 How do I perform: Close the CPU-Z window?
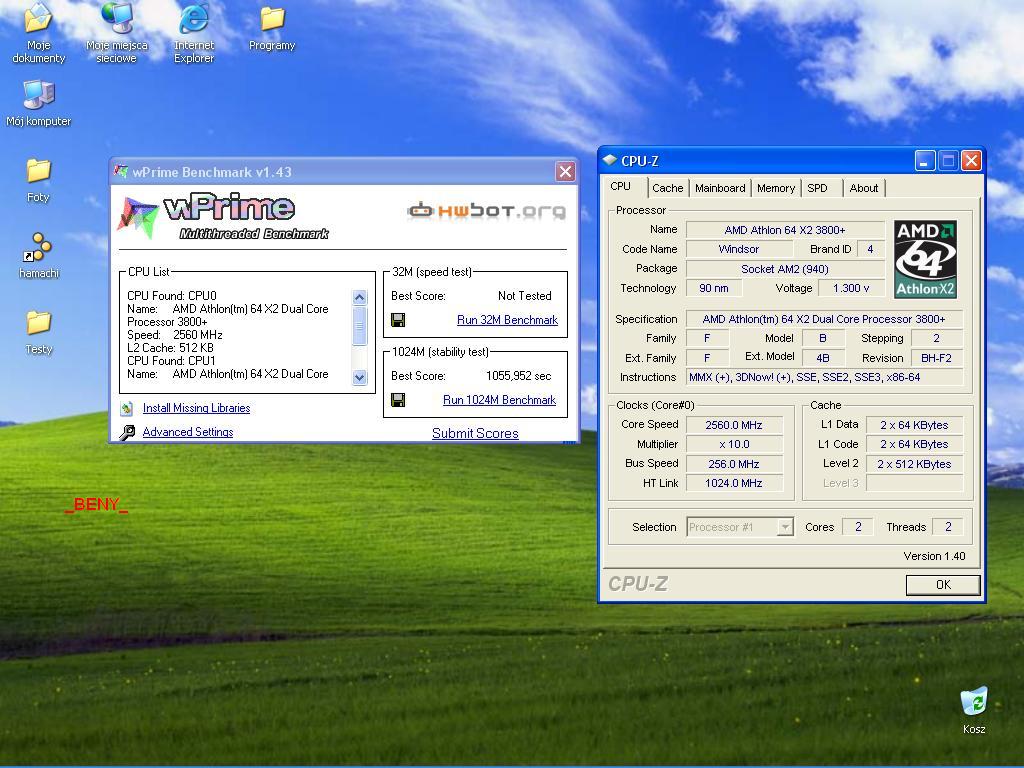pyautogui.click(x=971, y=161)
